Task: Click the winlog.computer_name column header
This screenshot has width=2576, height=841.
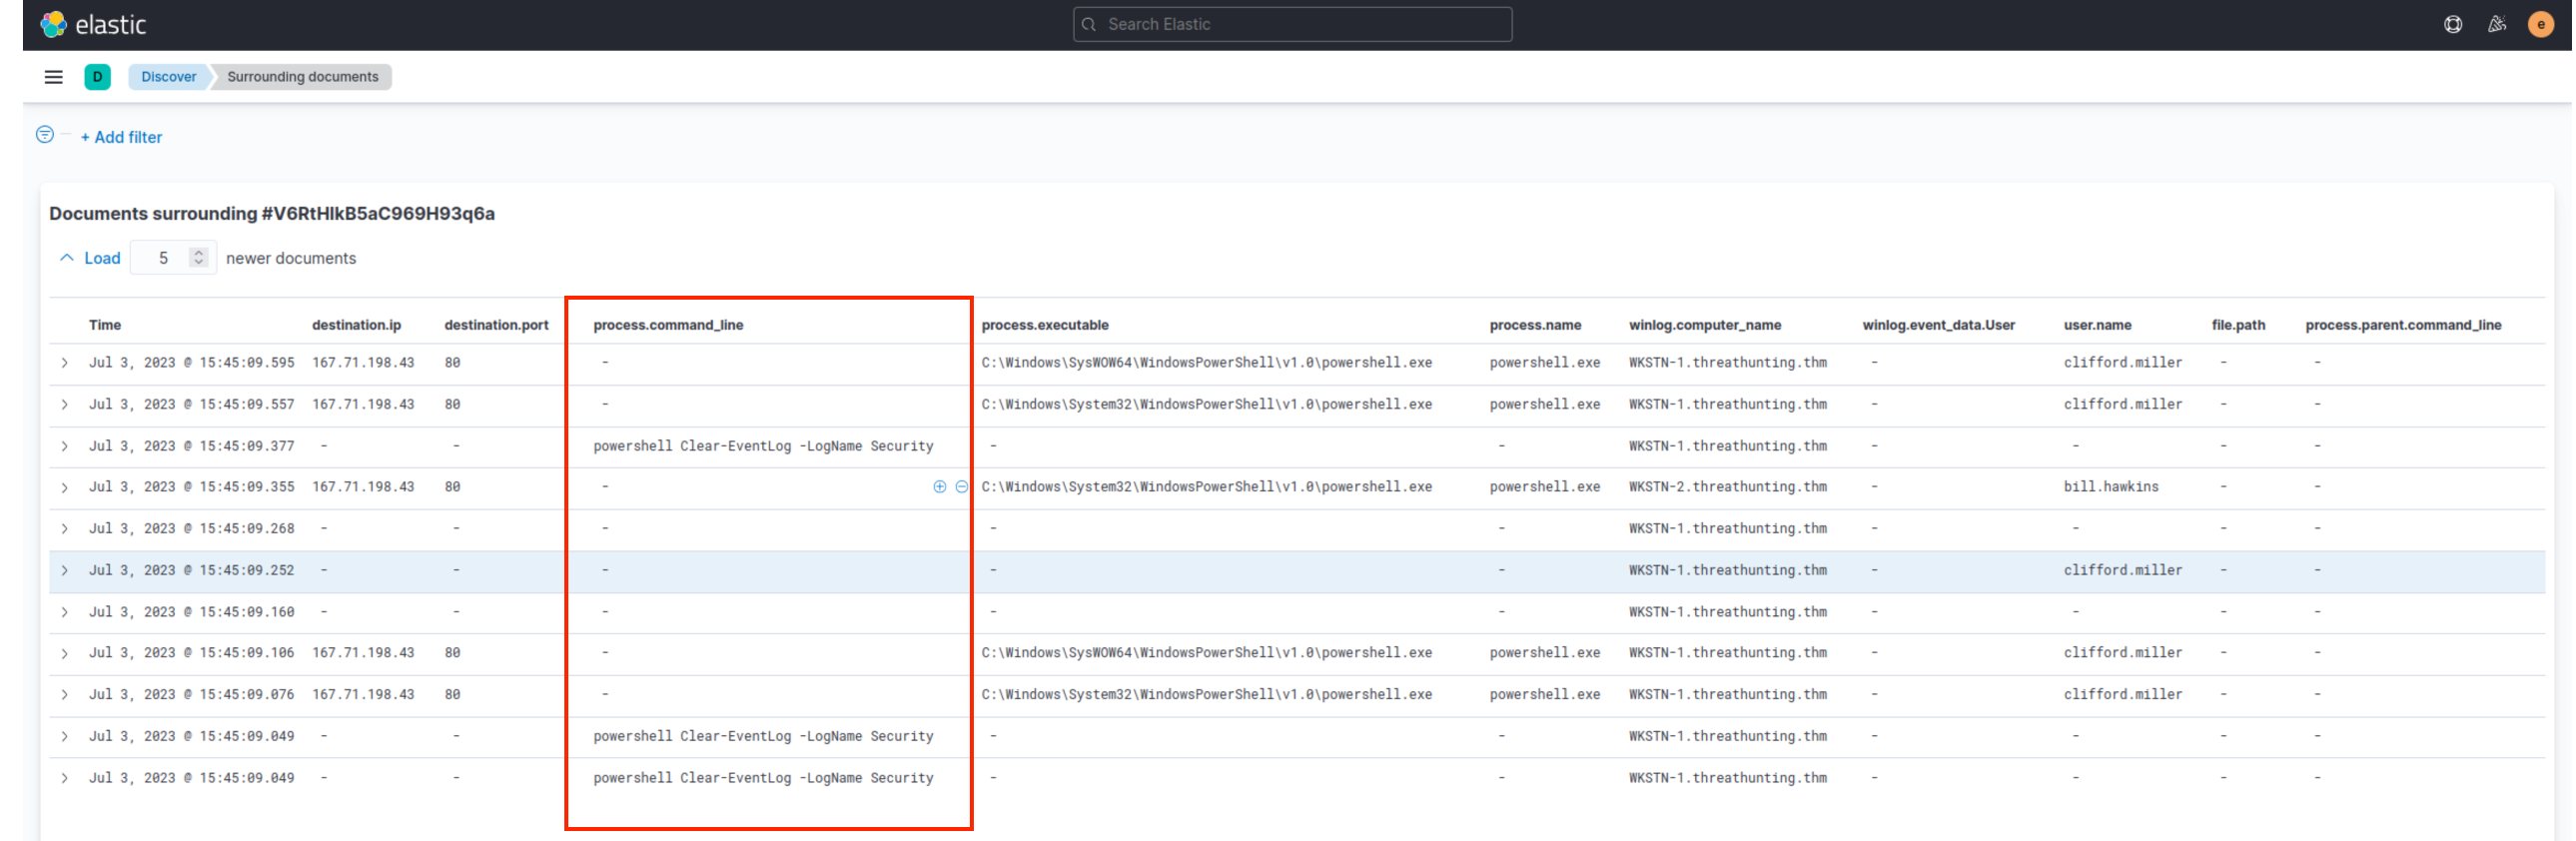Action: coord(1705,325)
